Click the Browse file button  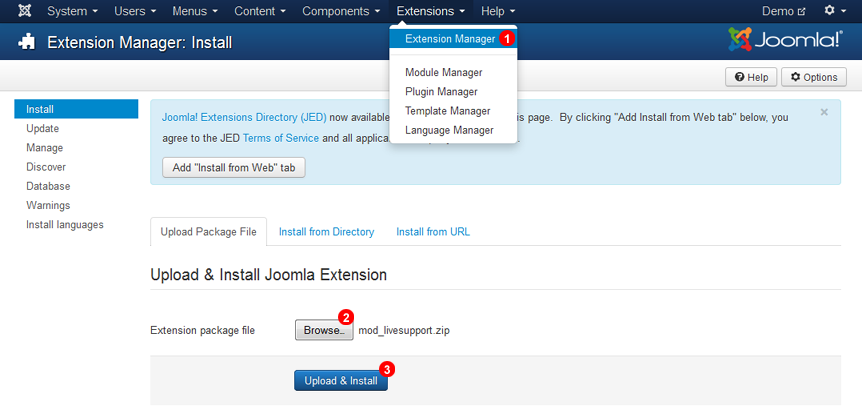tap(324, 330)
